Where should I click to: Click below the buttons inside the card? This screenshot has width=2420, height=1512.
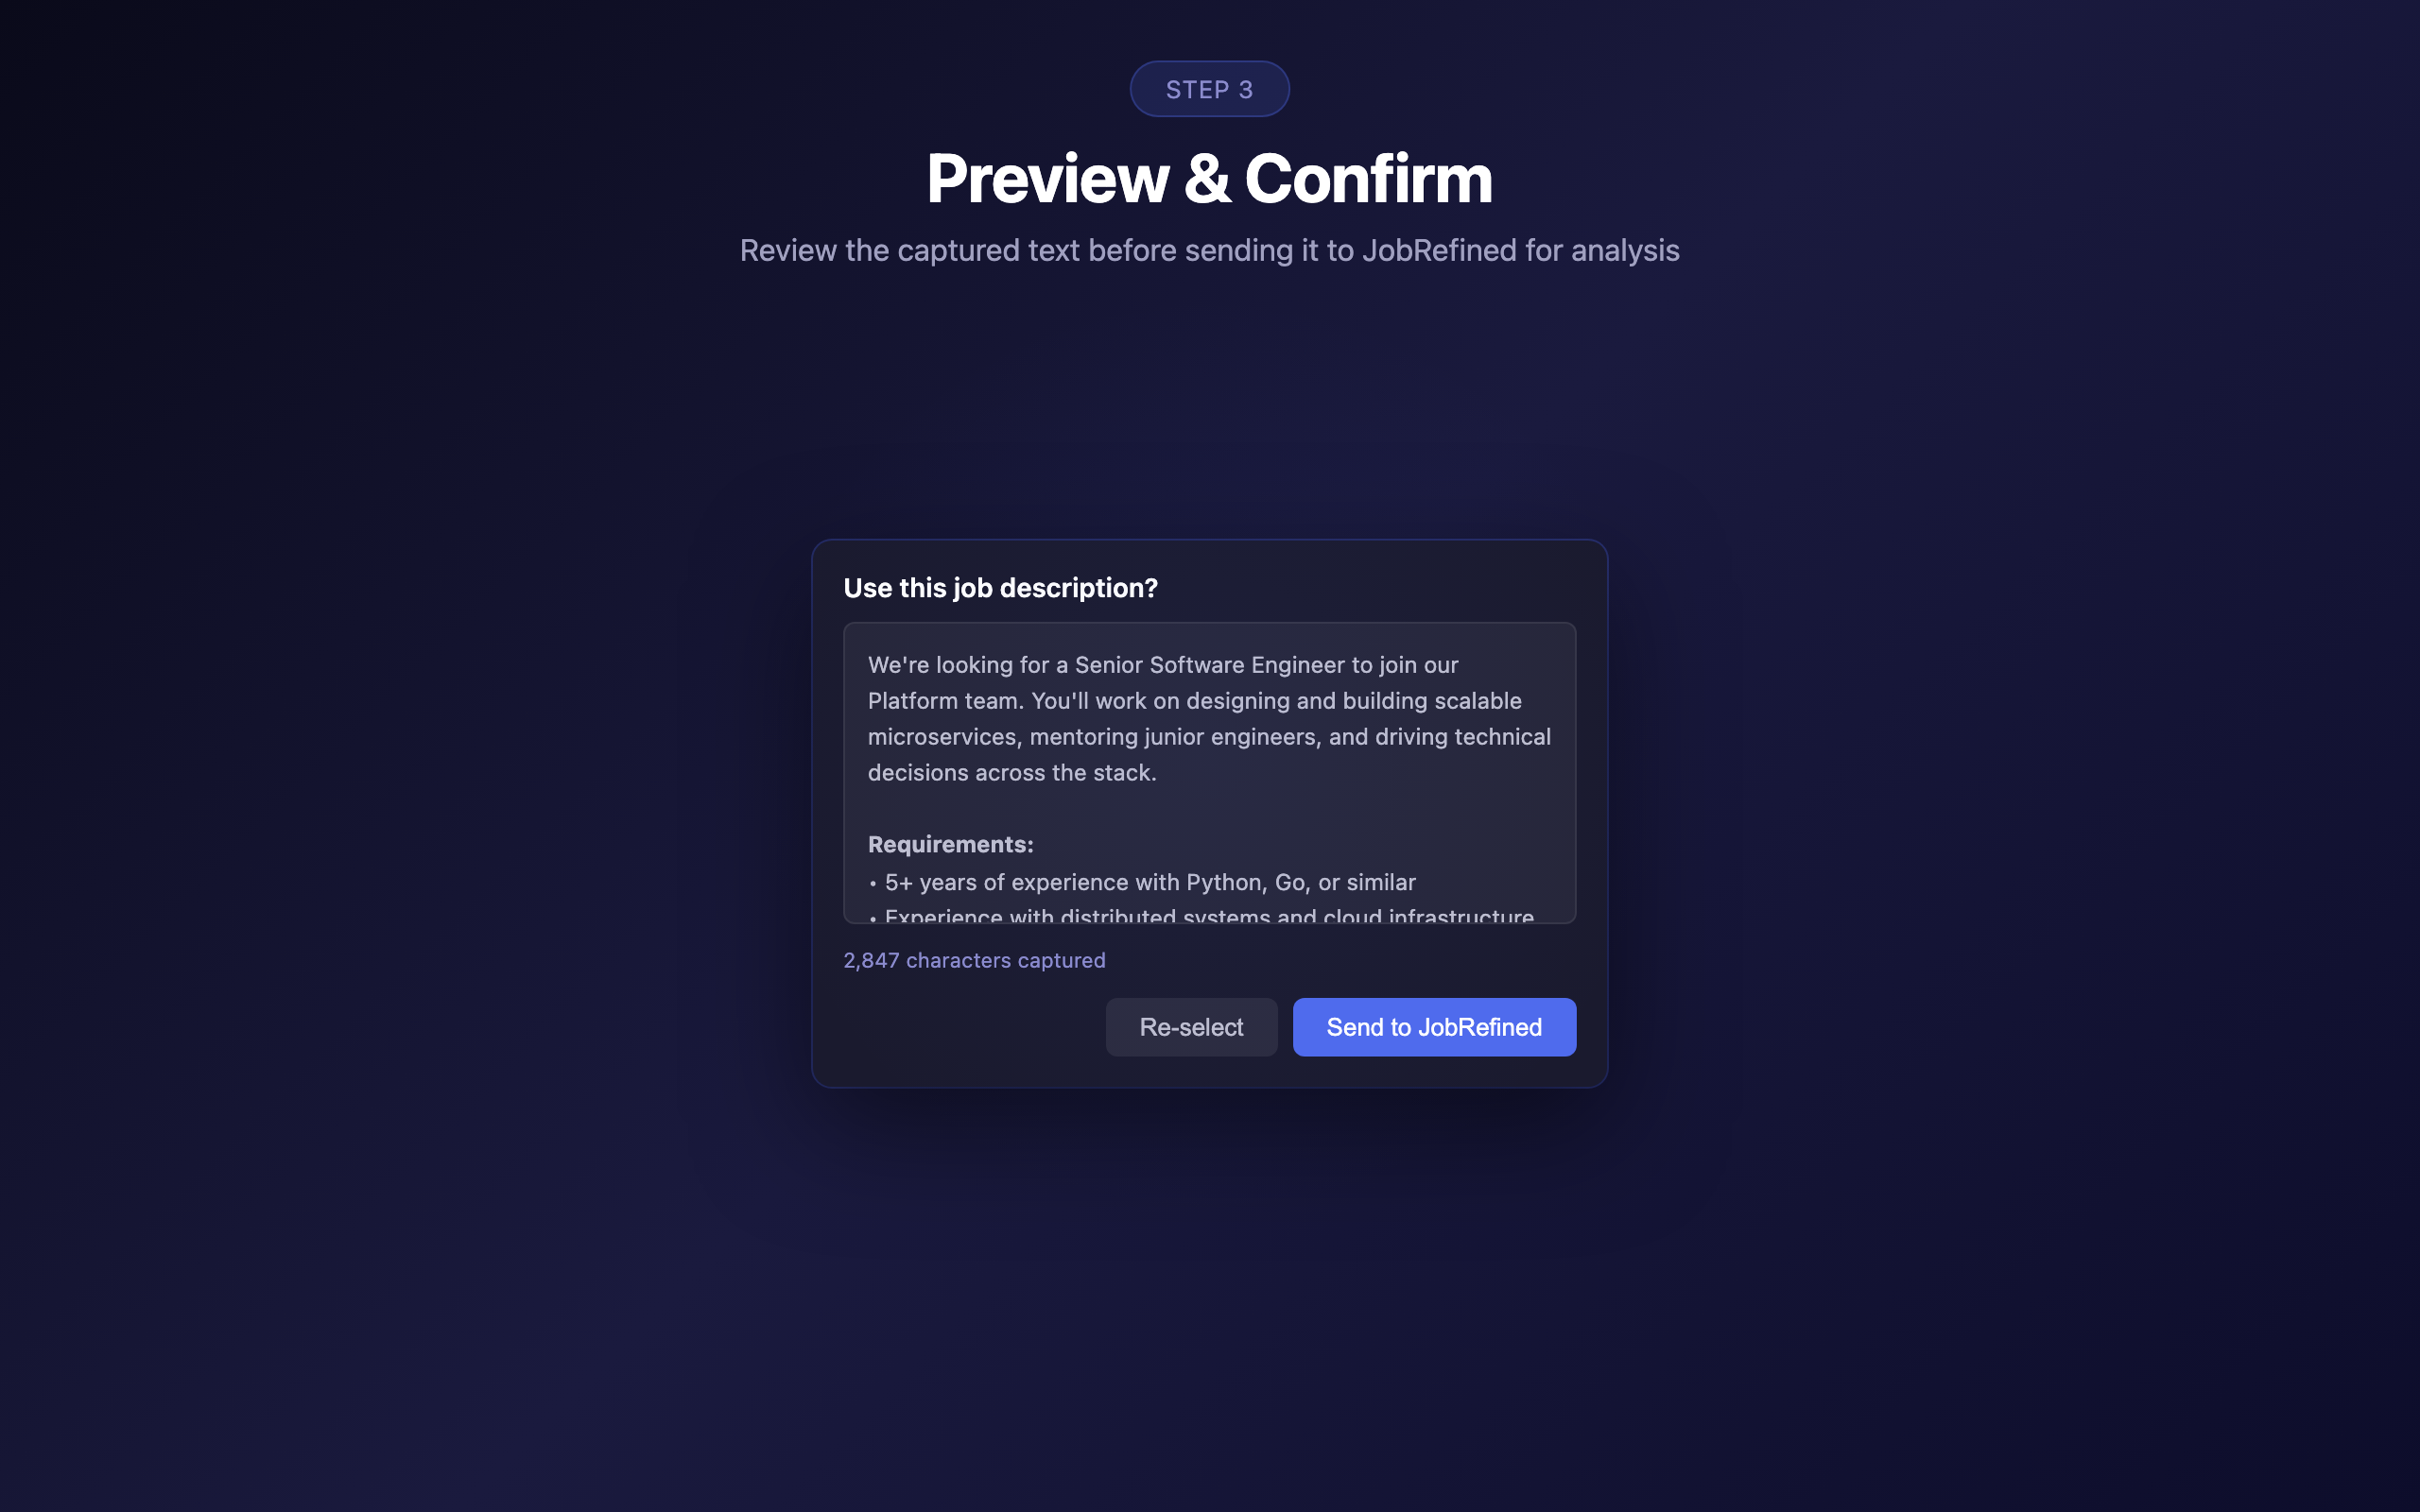click(x=1209, y=1070)
